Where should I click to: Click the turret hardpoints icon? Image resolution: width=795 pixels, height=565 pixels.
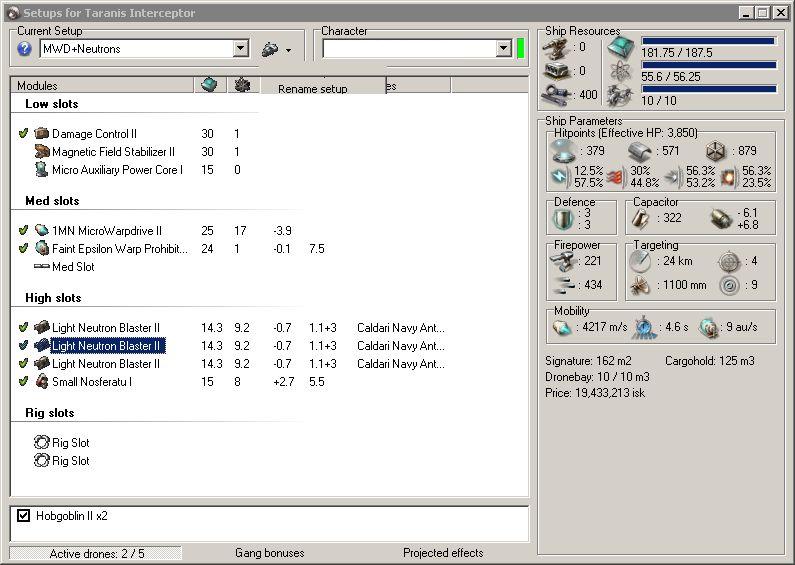557,48
